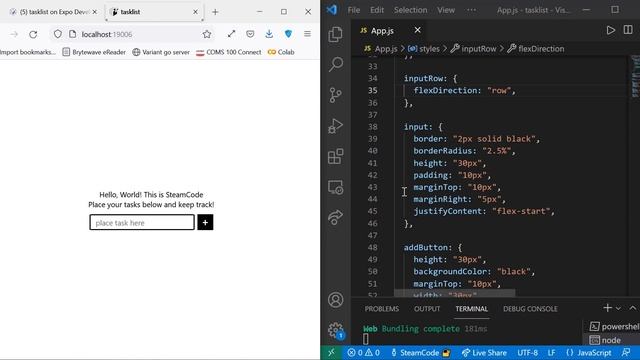This screenshot has height=360, width=640.
Task: Click the expand arrows icon in Firefox toolbar
Action: coord(231,35)
